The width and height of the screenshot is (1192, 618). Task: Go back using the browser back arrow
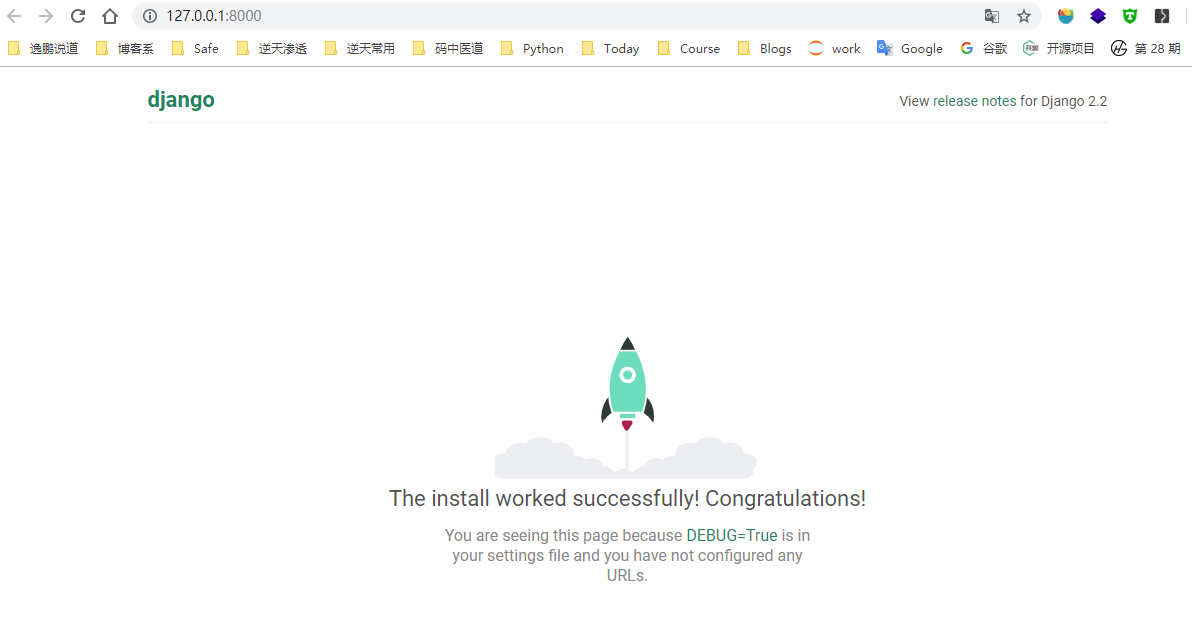coord(14,16)
